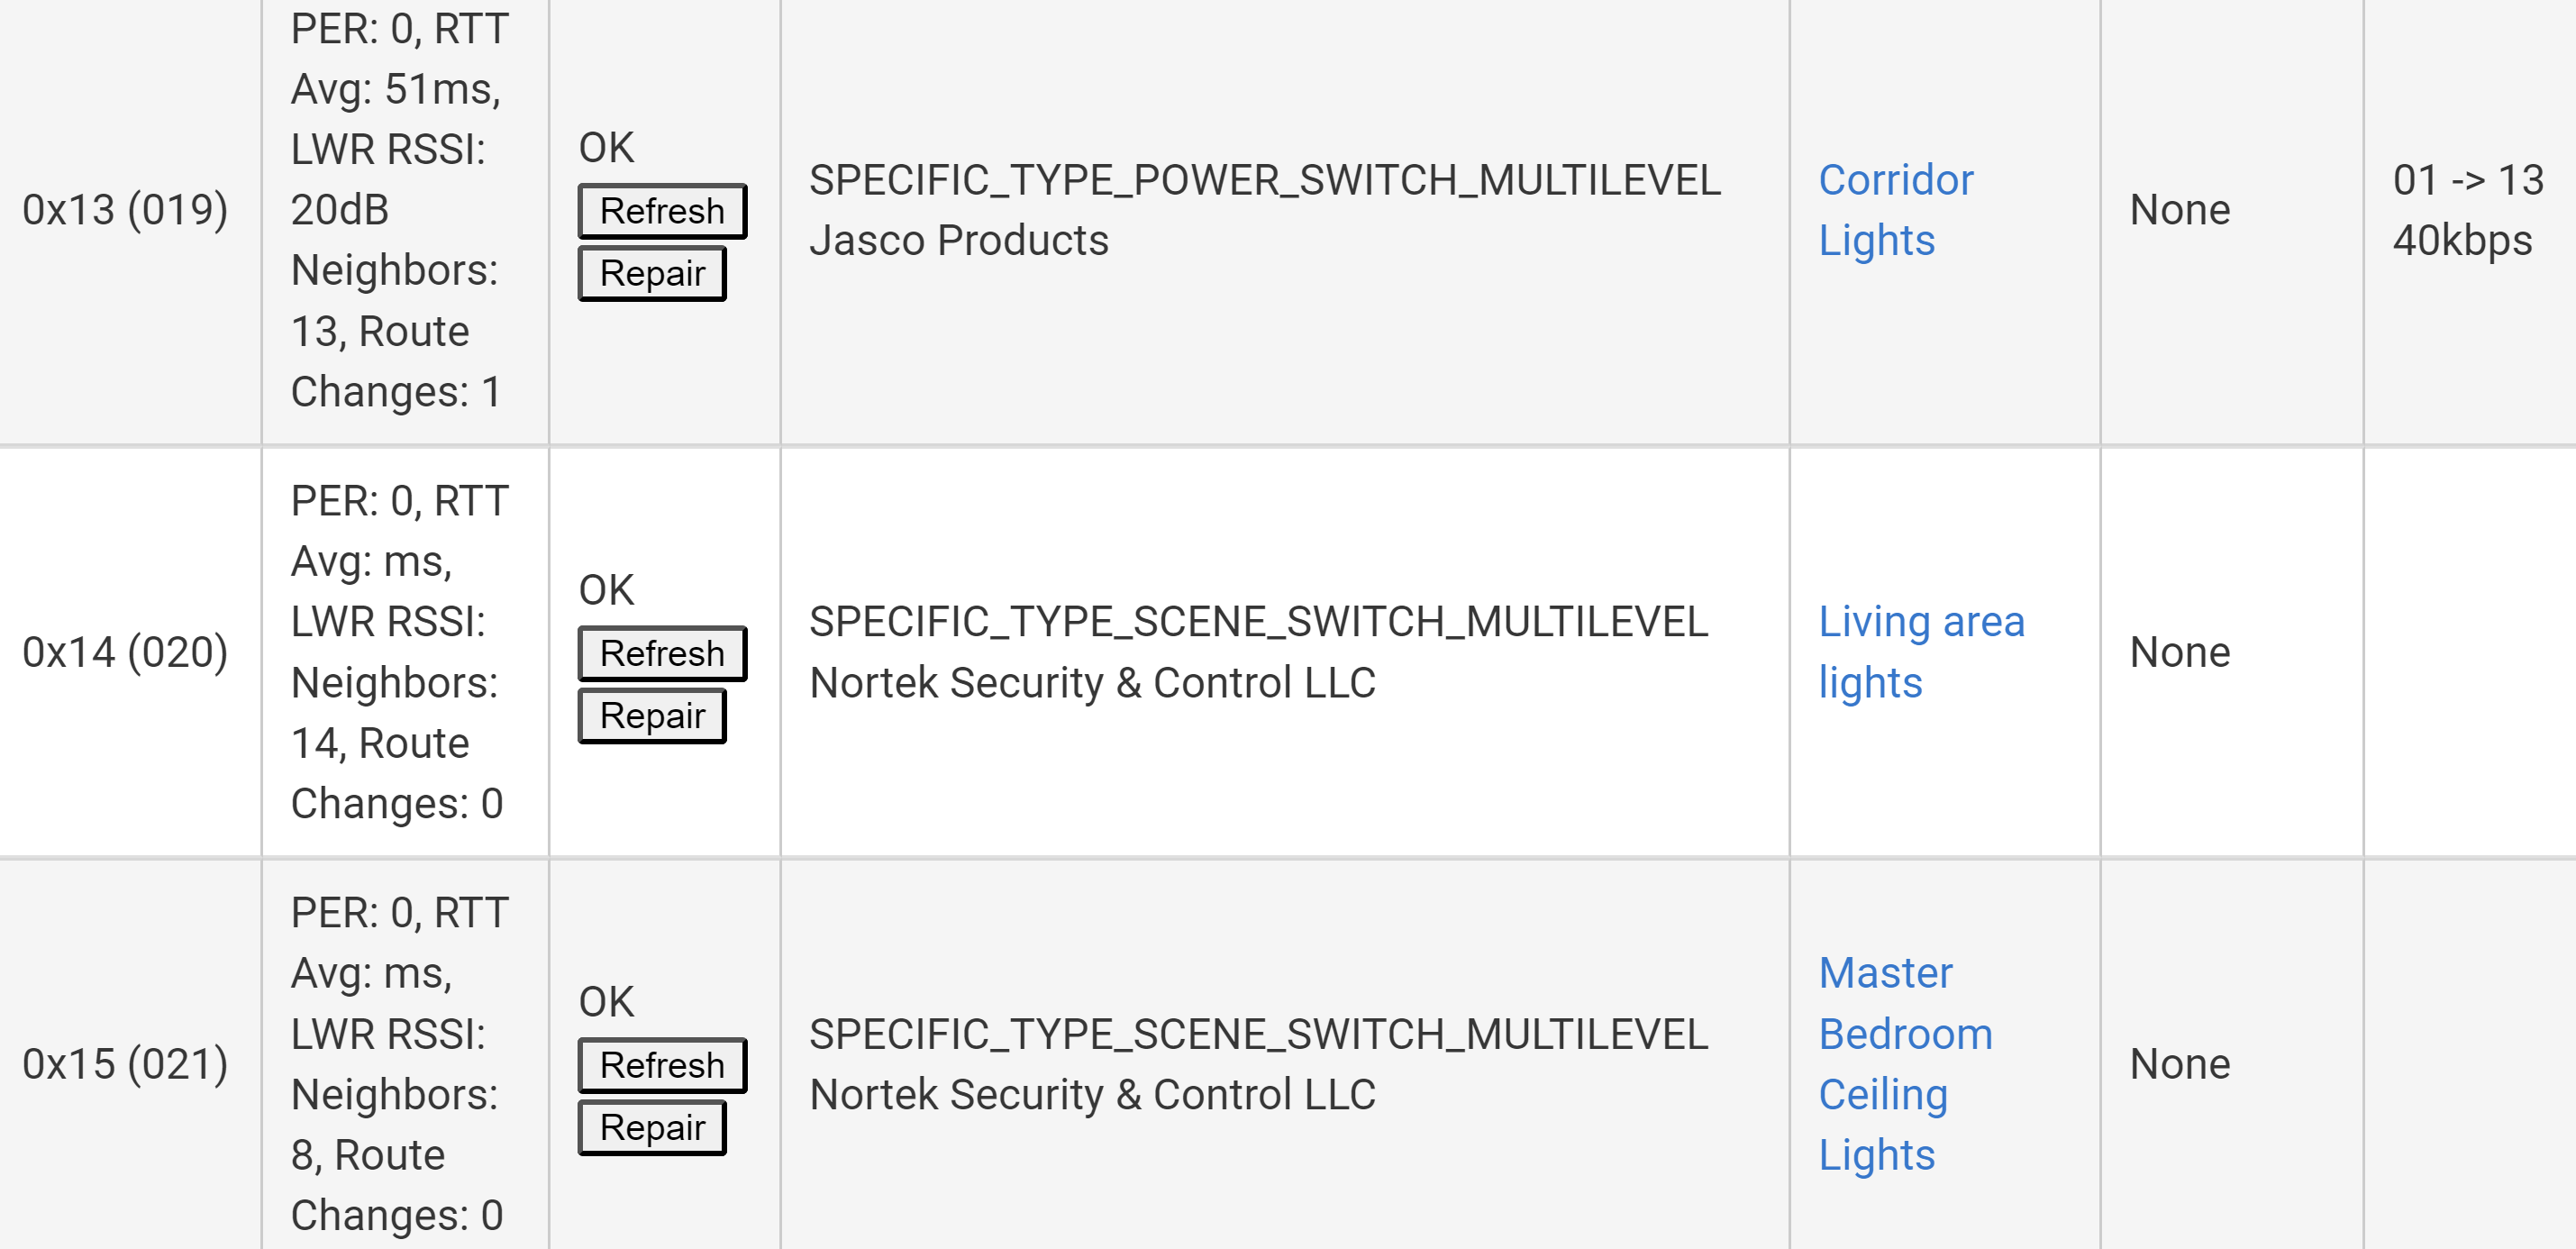Repair node 0x13 Jasco Products device
This screenshot has width=2576, height=1249.
click(x=652, y=273)
